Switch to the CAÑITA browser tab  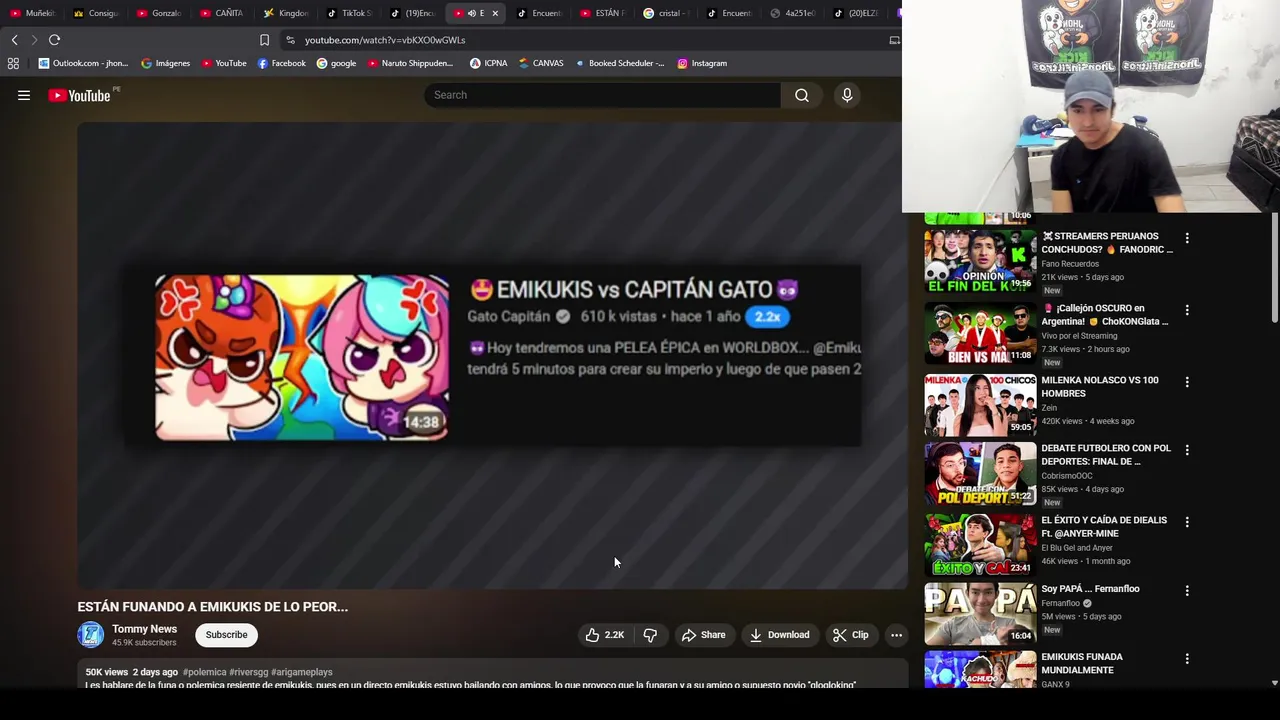pyautogui.click(x=222, y=13)
